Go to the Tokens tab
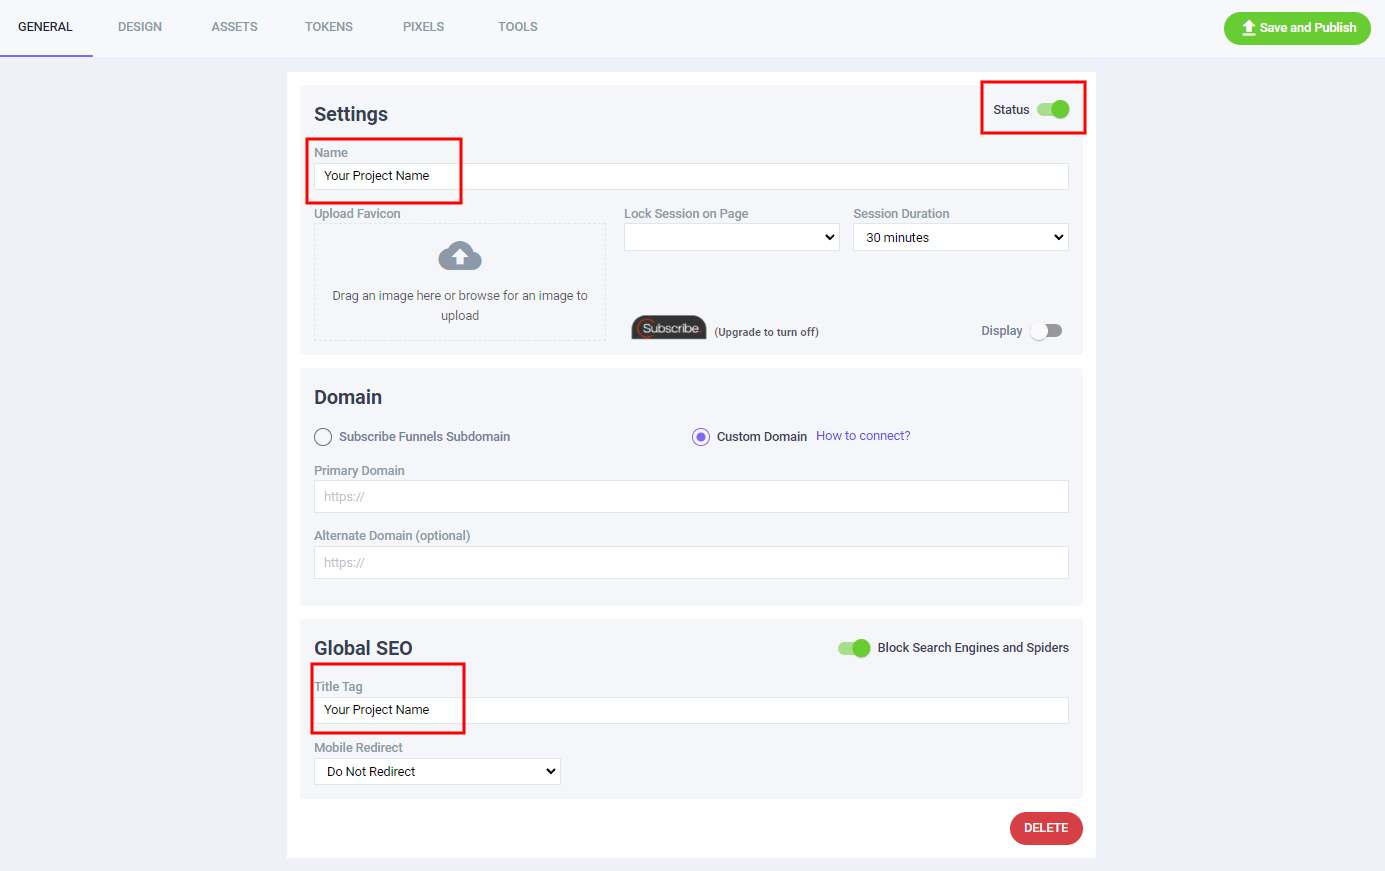The width and height of the screenshot is (1385, 871). 329,27
